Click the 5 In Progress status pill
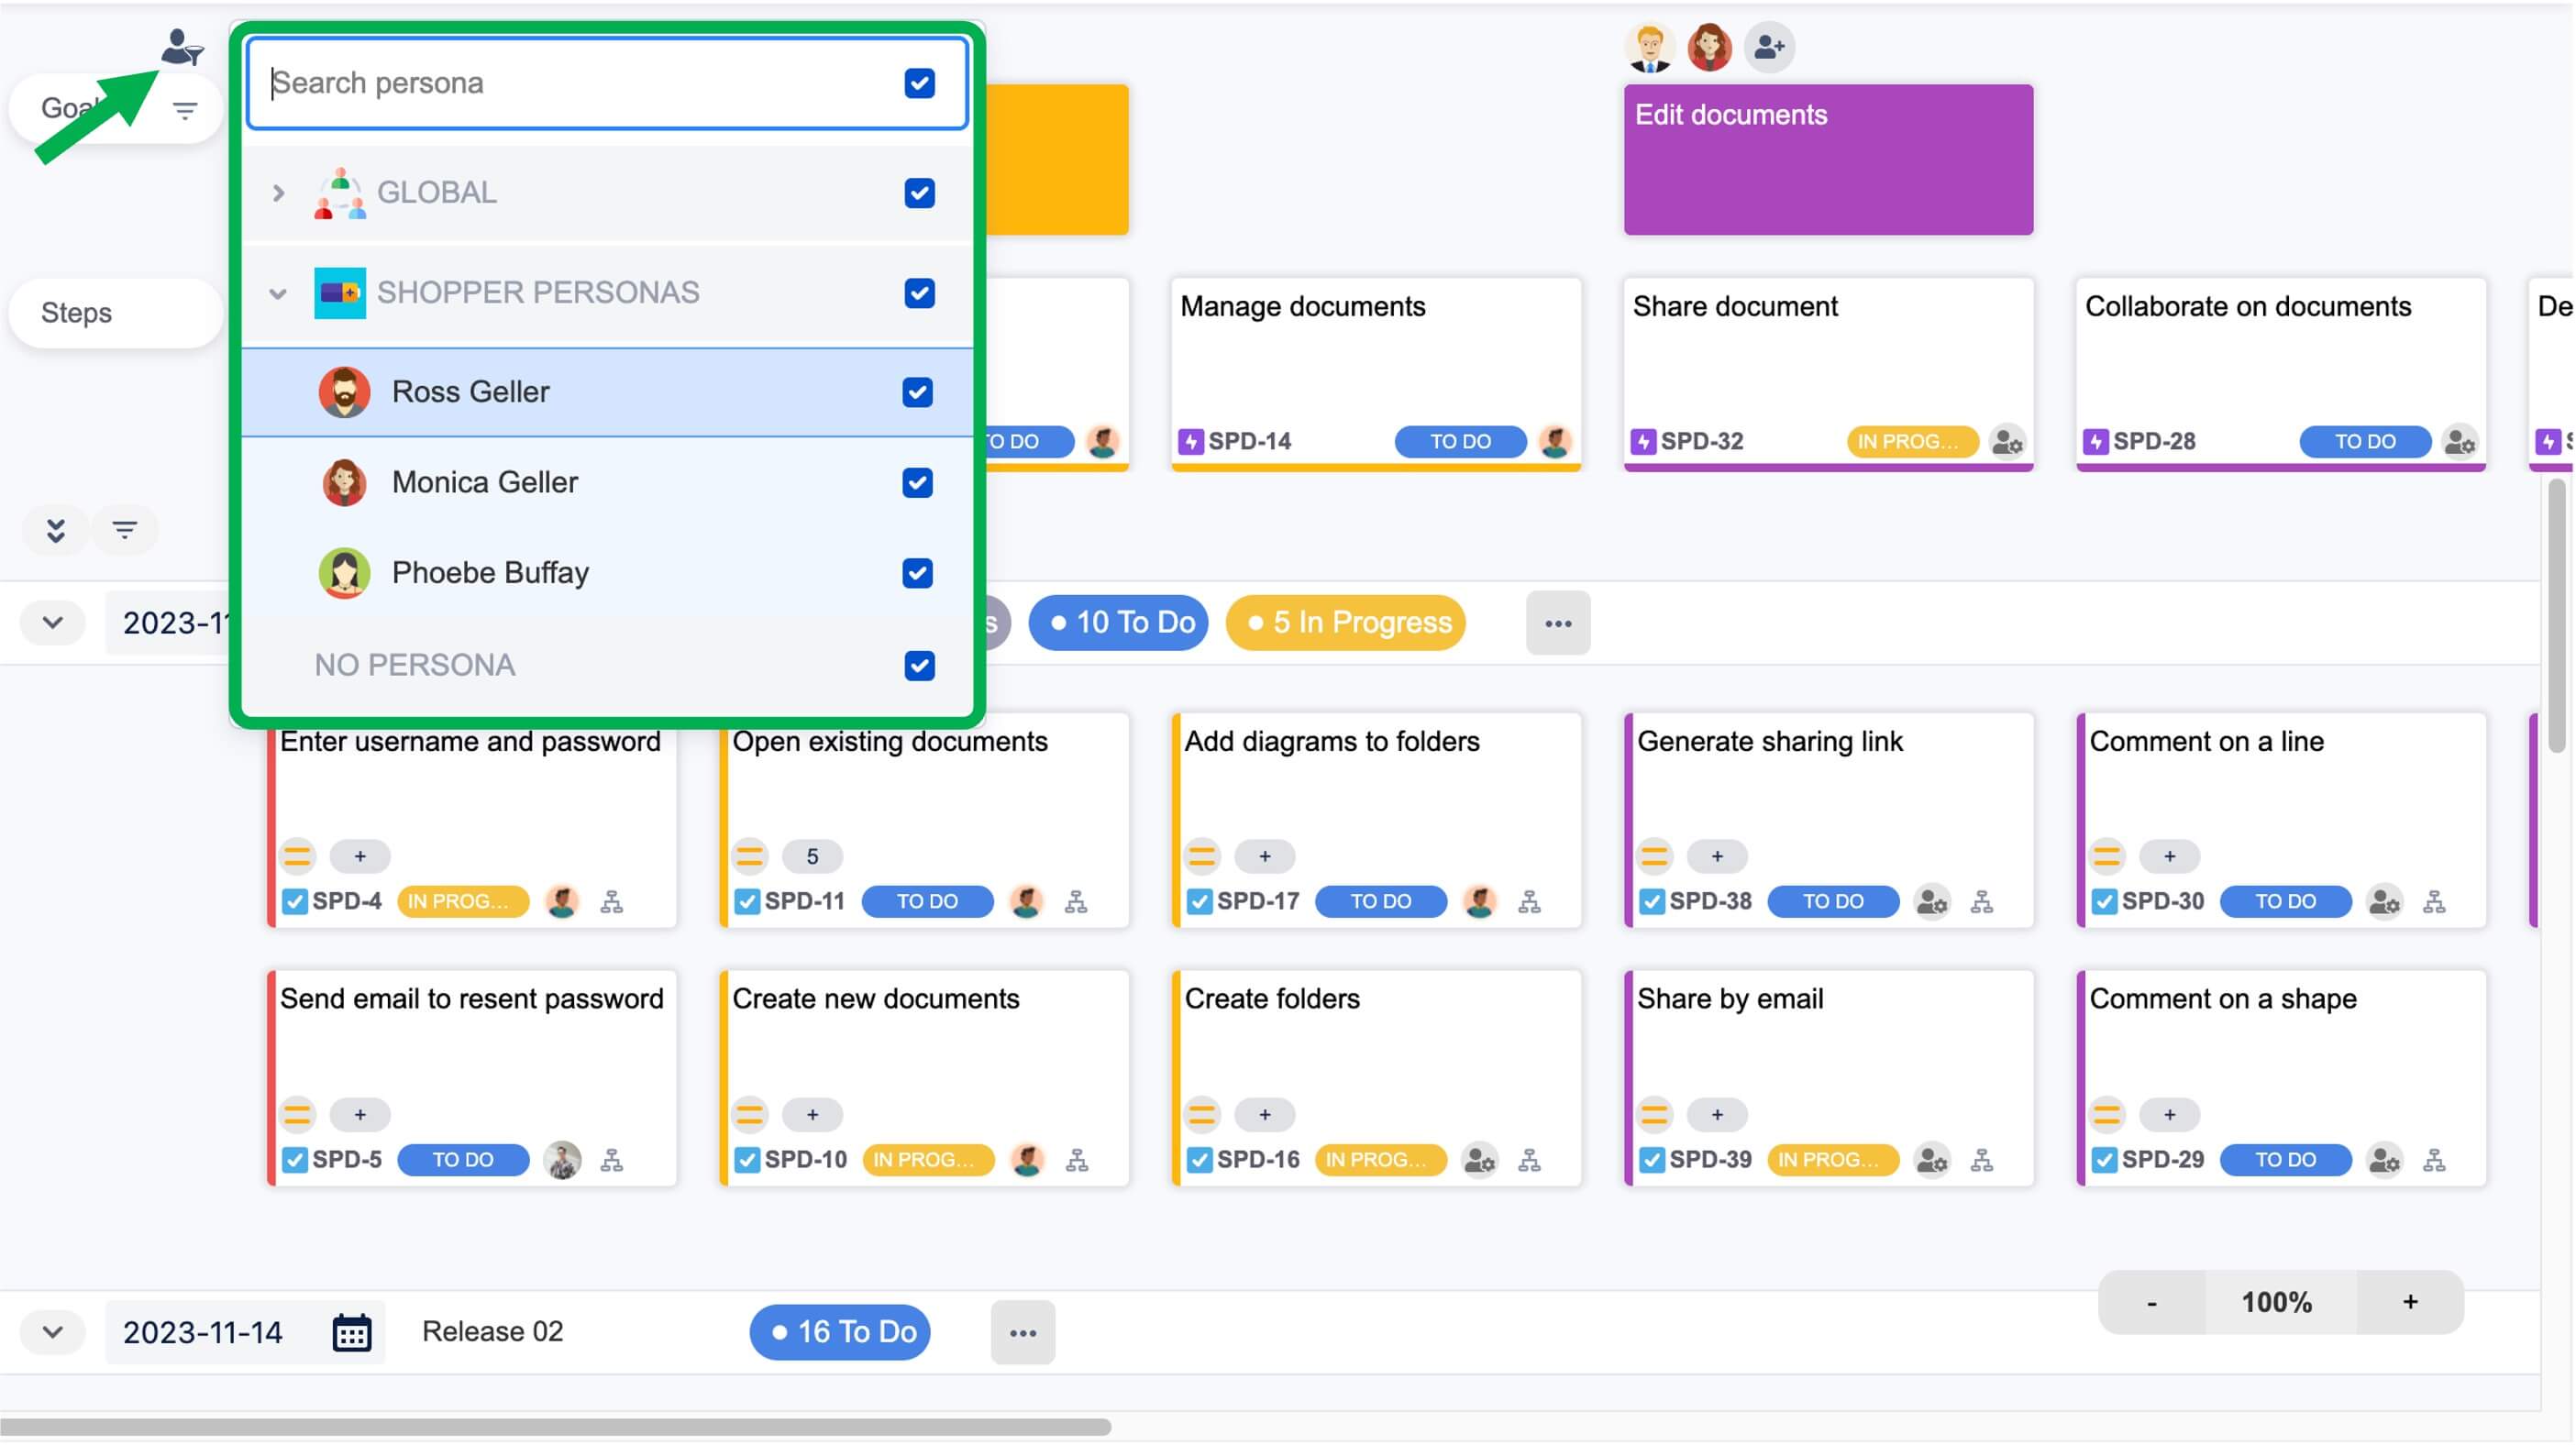 [x=1346, y=623]
